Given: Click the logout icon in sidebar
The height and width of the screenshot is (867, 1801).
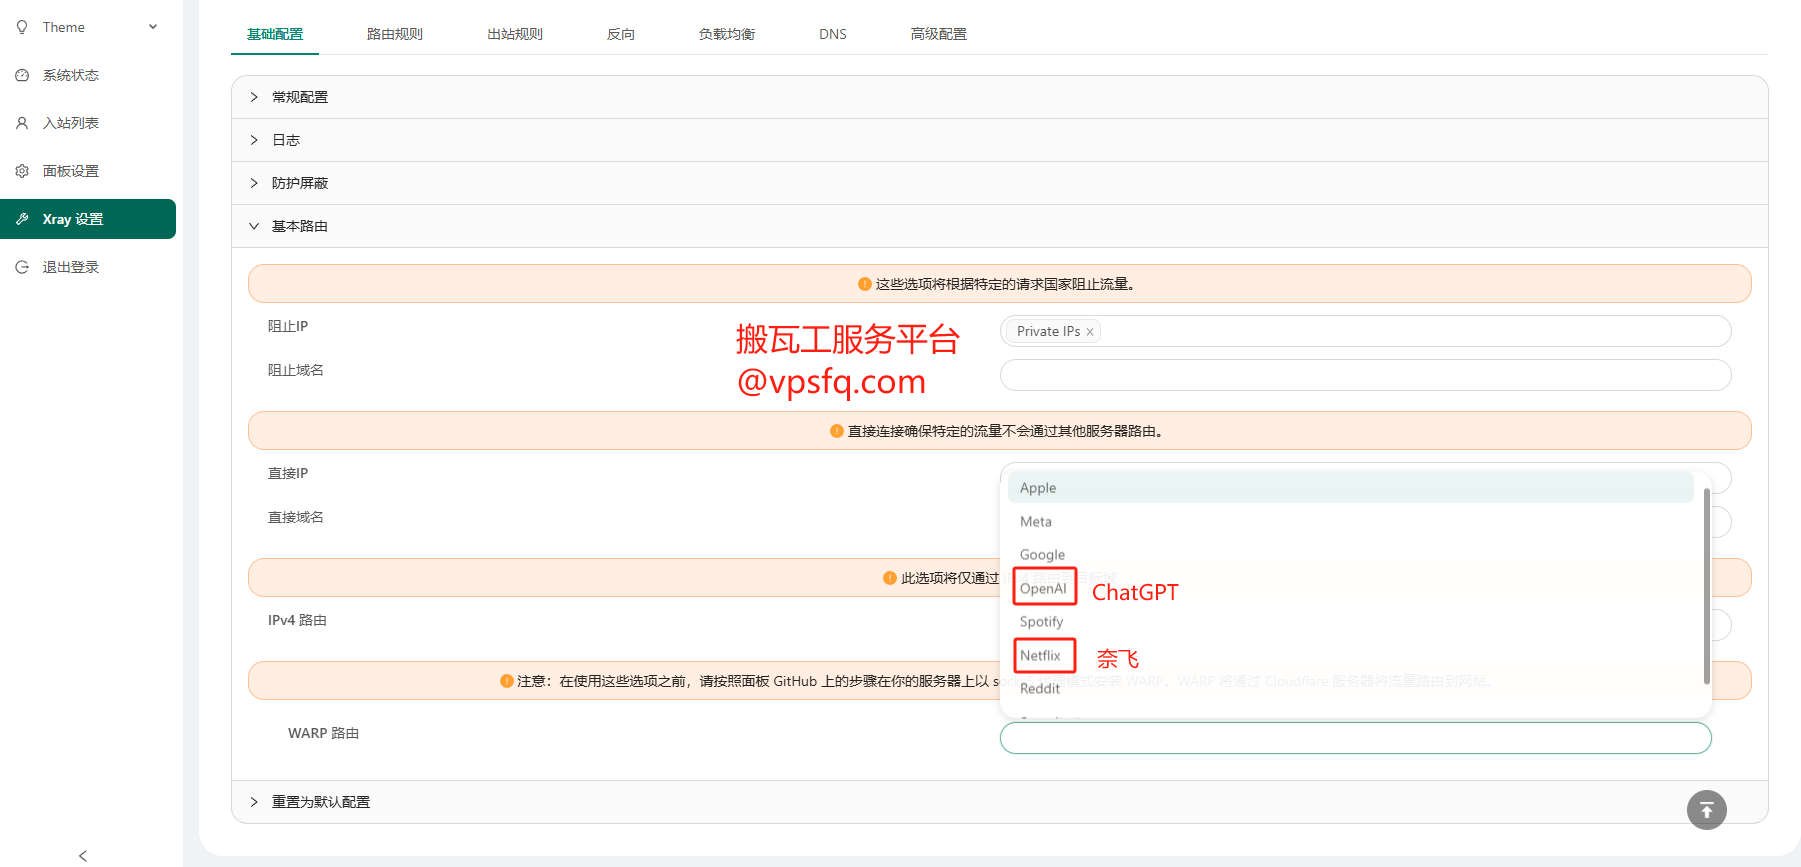Looking at the screenshot, I should (22, 267).
